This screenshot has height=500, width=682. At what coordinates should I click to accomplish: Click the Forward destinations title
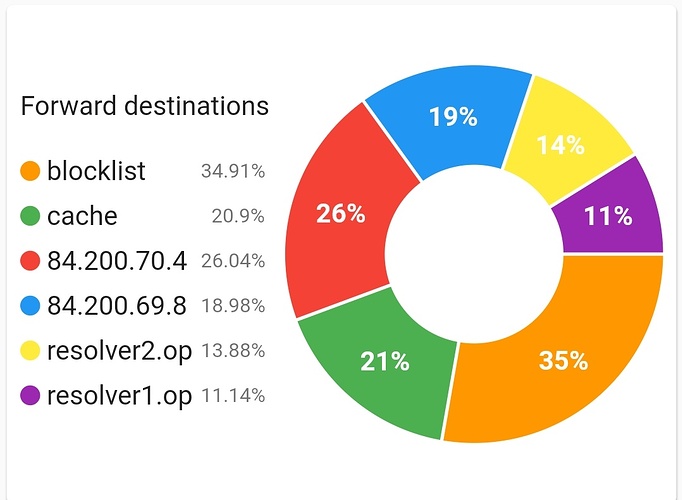click(x=145, y=105)
